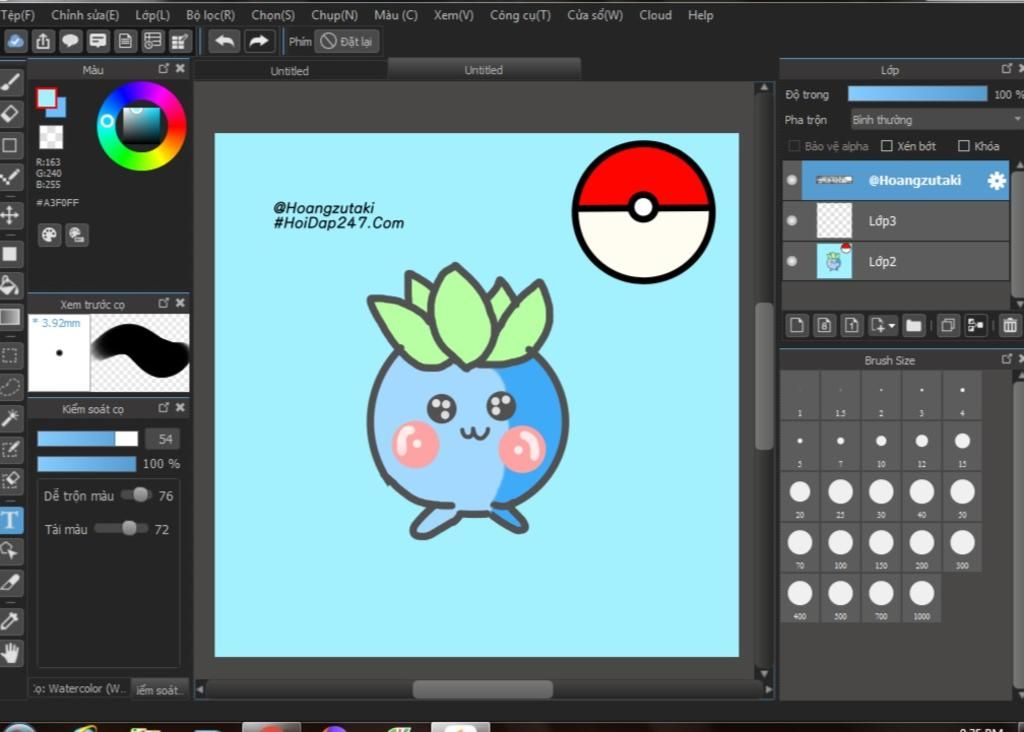The width and height of the screenshot is (1024, 732).
Task: Open the Cửa sổ(W) menu
Action: [595, 15]
